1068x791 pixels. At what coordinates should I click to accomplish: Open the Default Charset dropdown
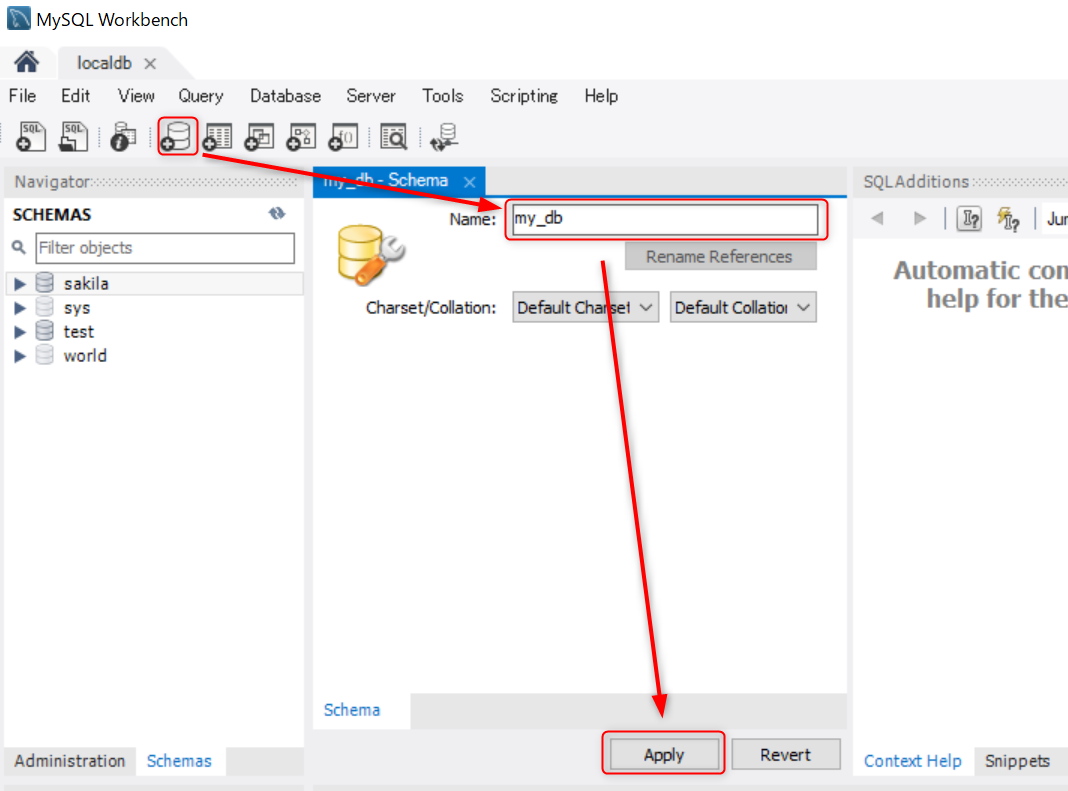(x=585, y=307)
